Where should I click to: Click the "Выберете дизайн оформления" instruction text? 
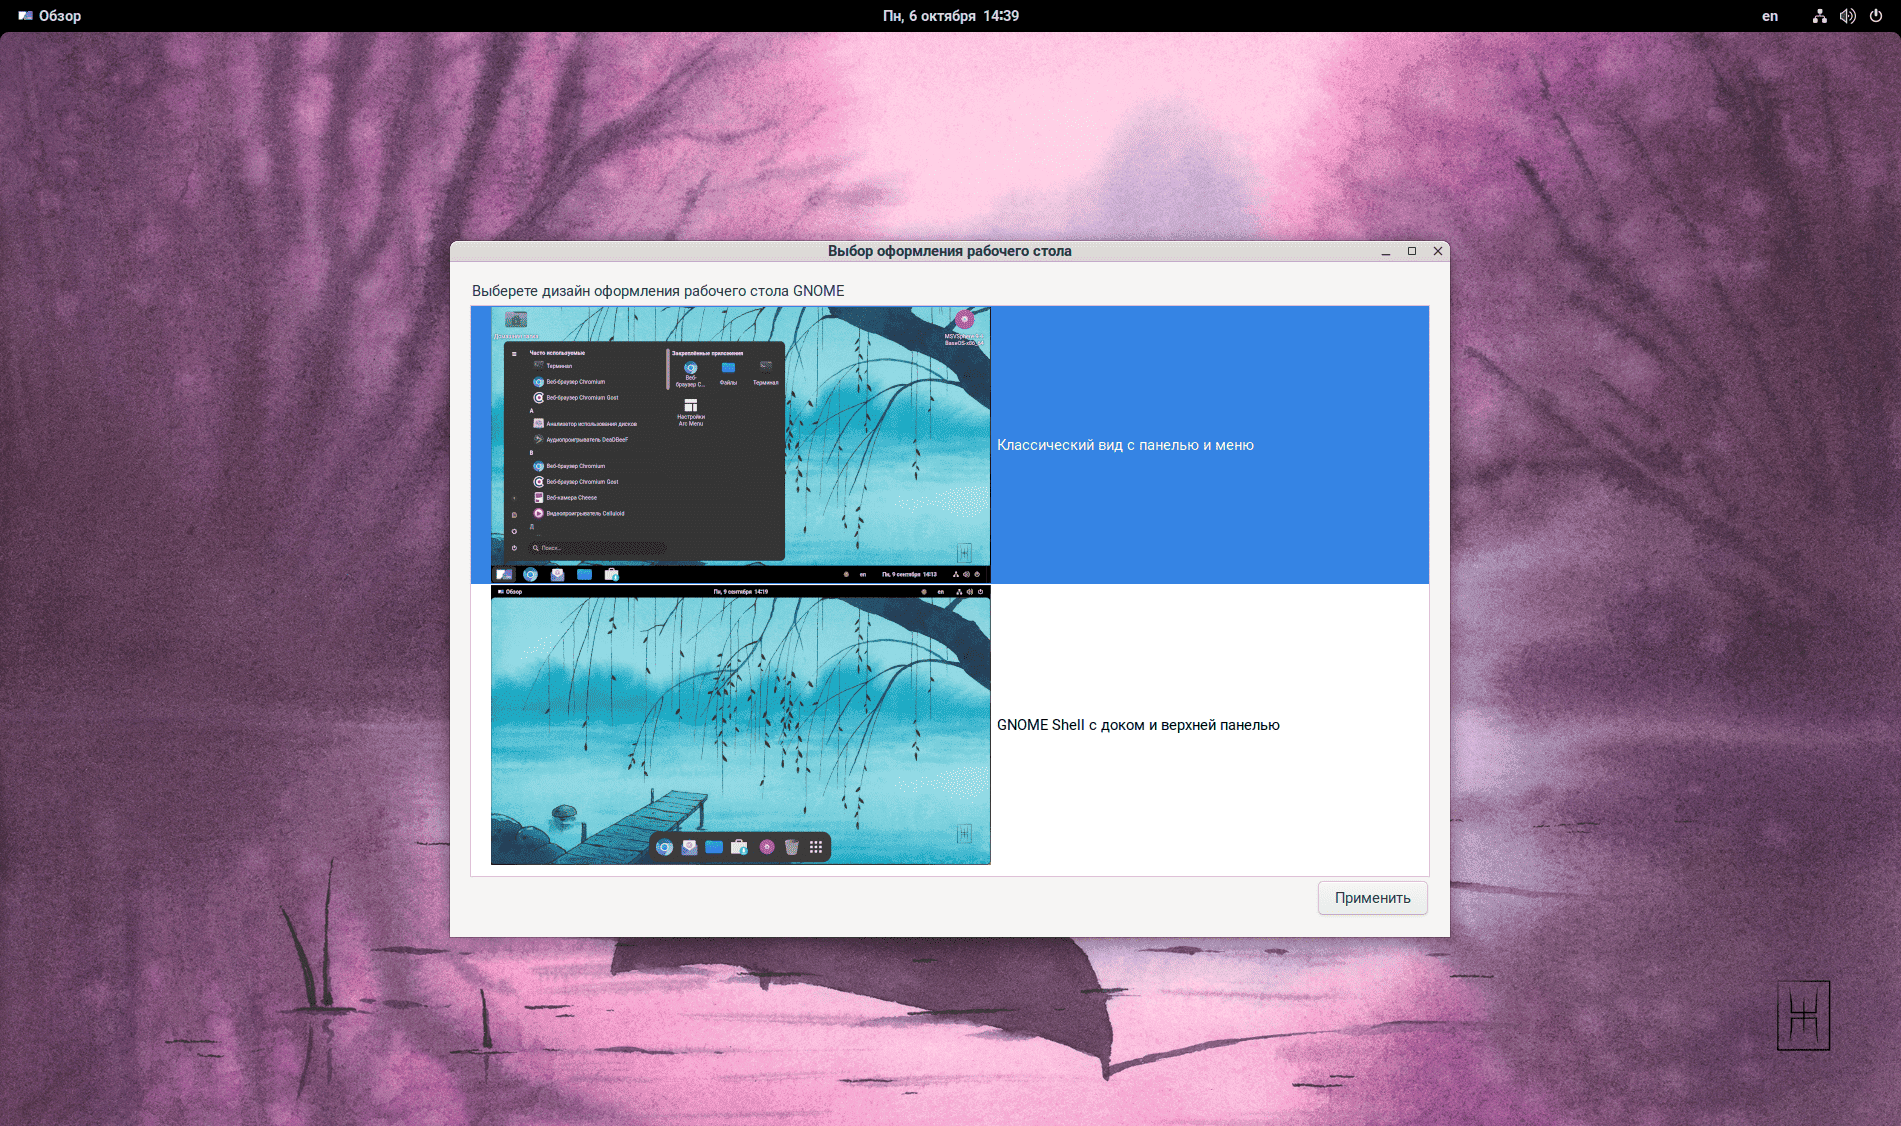click(x=658, y=291)
